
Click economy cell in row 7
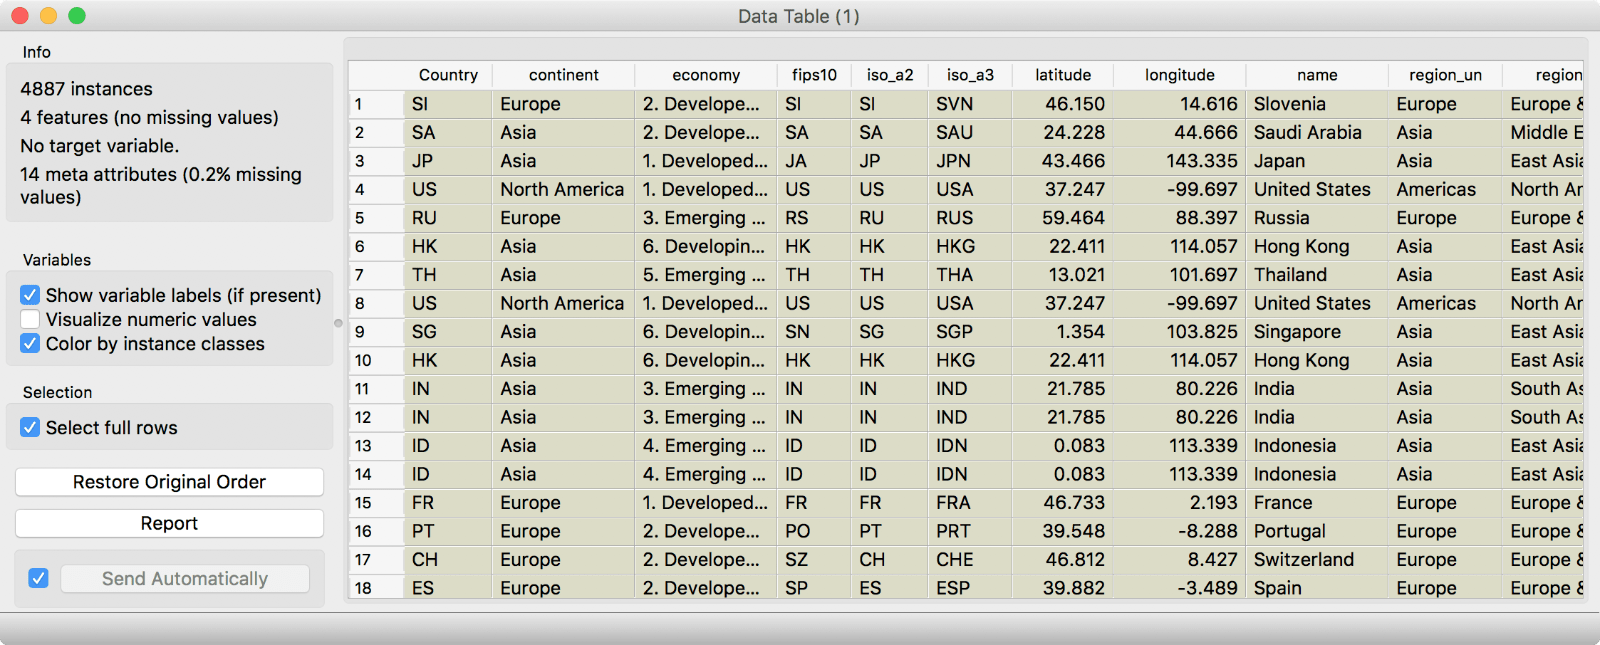[x=706, y=275]
